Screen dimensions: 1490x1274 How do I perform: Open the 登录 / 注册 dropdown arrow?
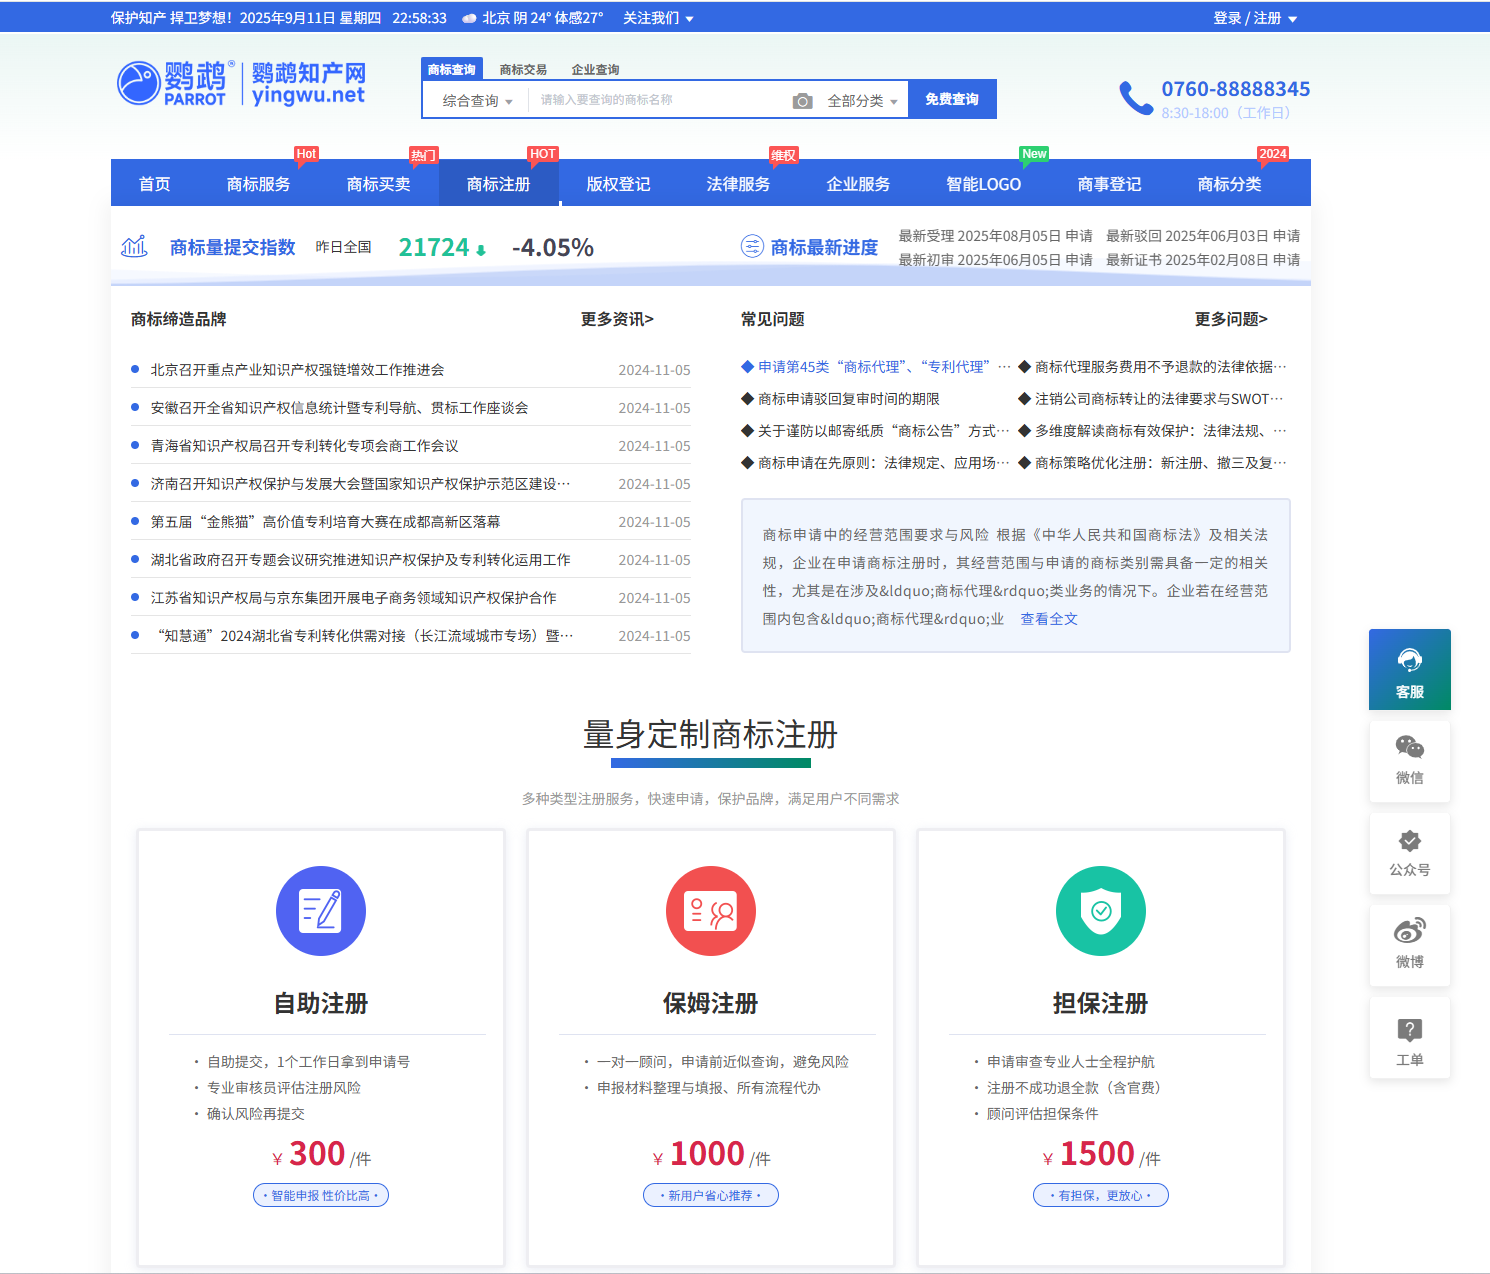[1292, 19]
